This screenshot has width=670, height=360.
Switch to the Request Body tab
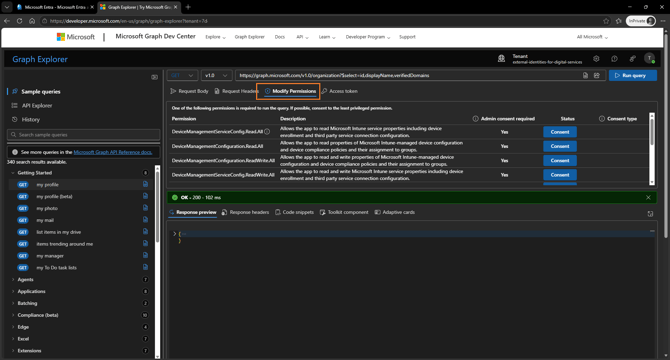[189, 91]
